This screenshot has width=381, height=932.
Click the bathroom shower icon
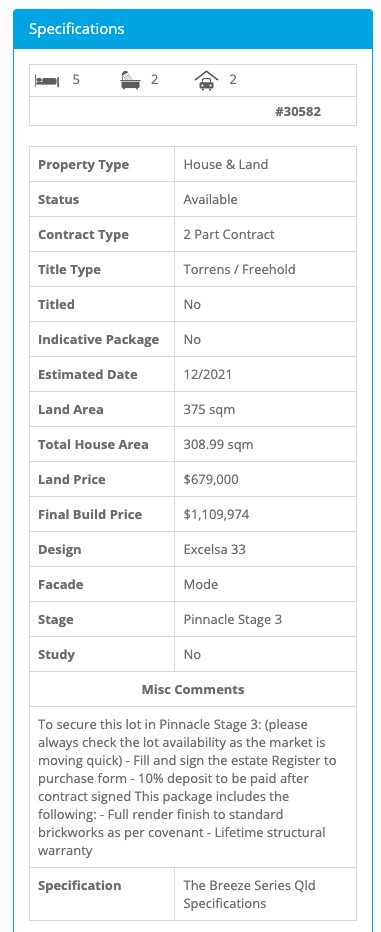pyautogui.click(x=130, y=80)
